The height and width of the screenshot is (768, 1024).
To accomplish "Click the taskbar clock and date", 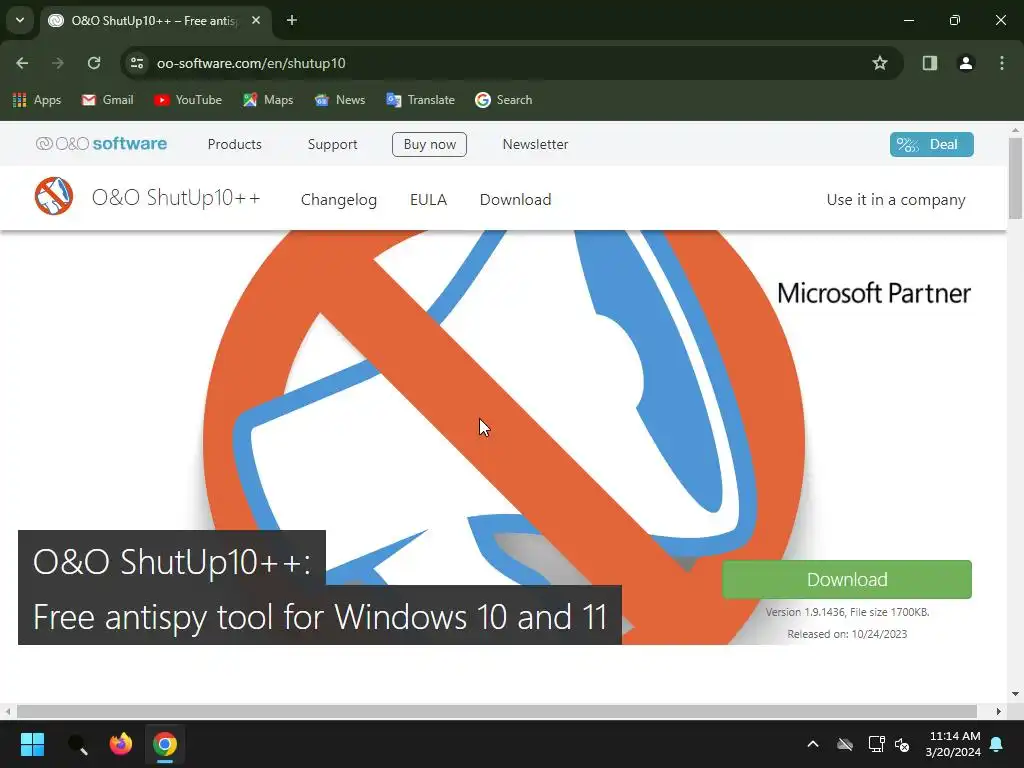I will [953, 744].
